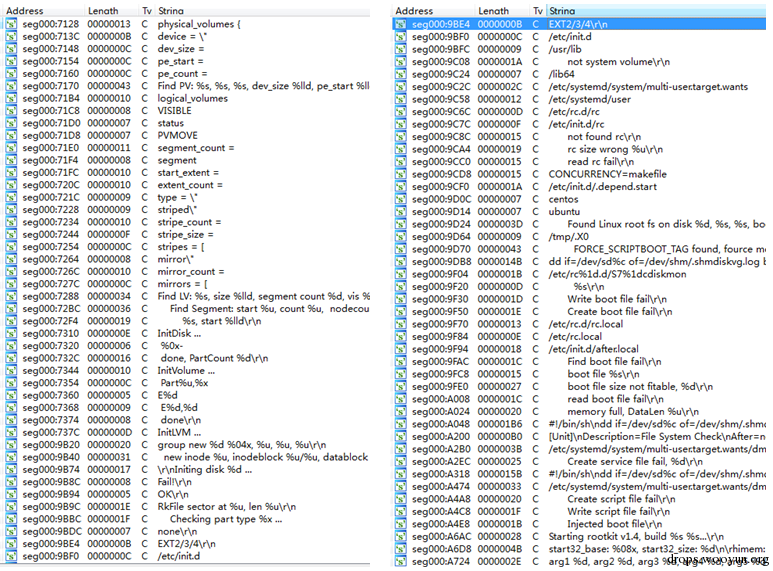Click right pane Length column header
Screen dimensions: 773x571
(502, 10)
